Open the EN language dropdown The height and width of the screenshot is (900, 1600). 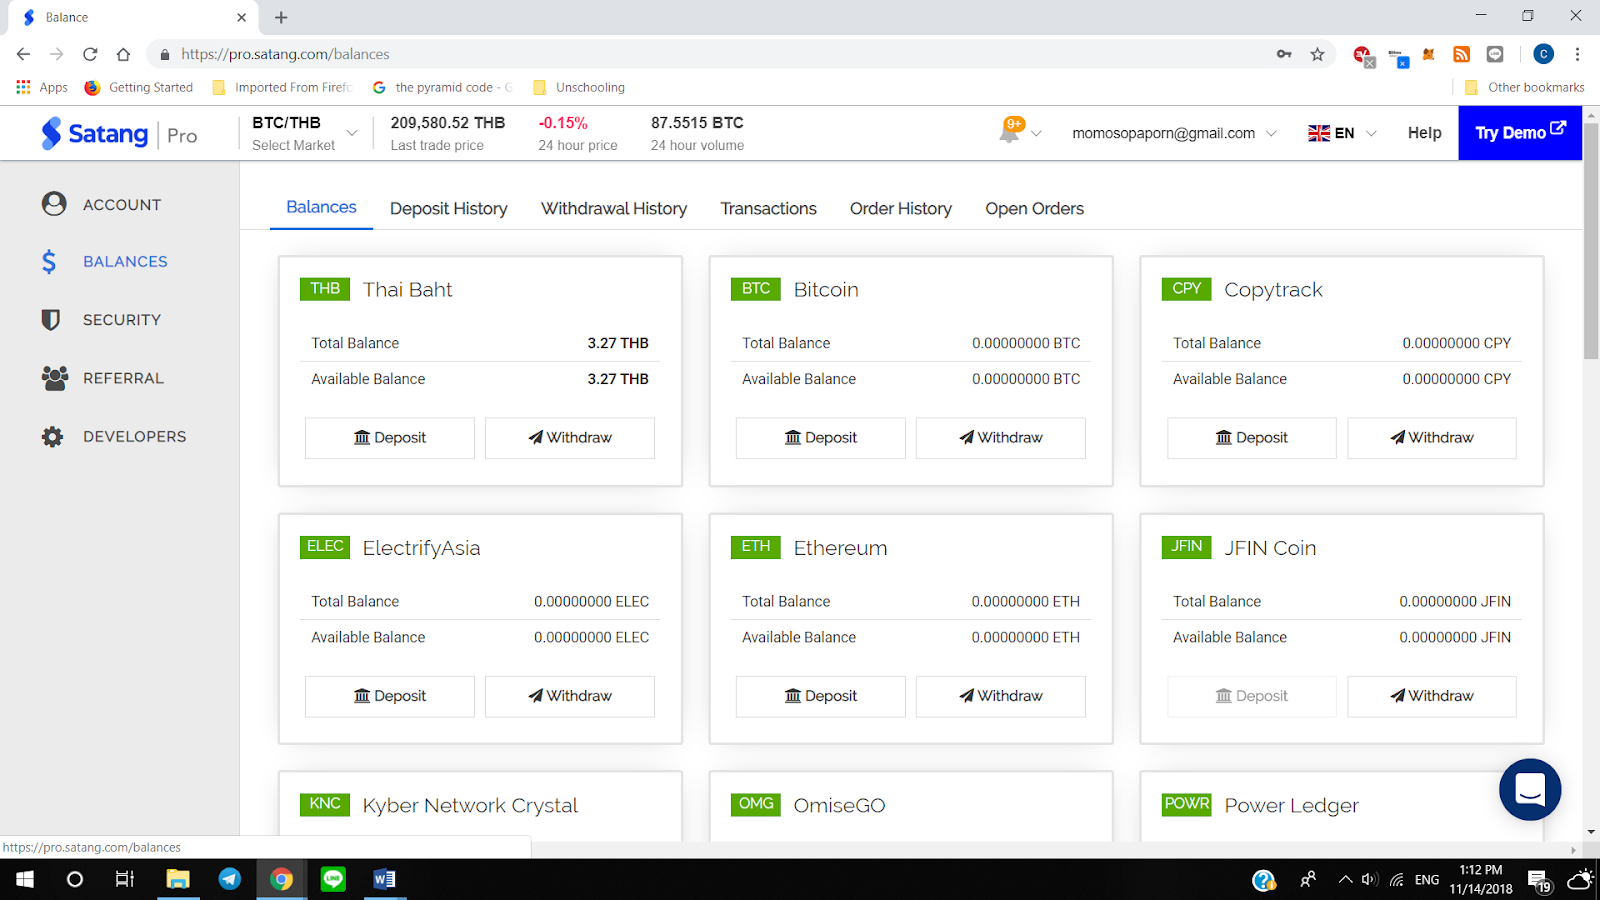coord(1342,133)
